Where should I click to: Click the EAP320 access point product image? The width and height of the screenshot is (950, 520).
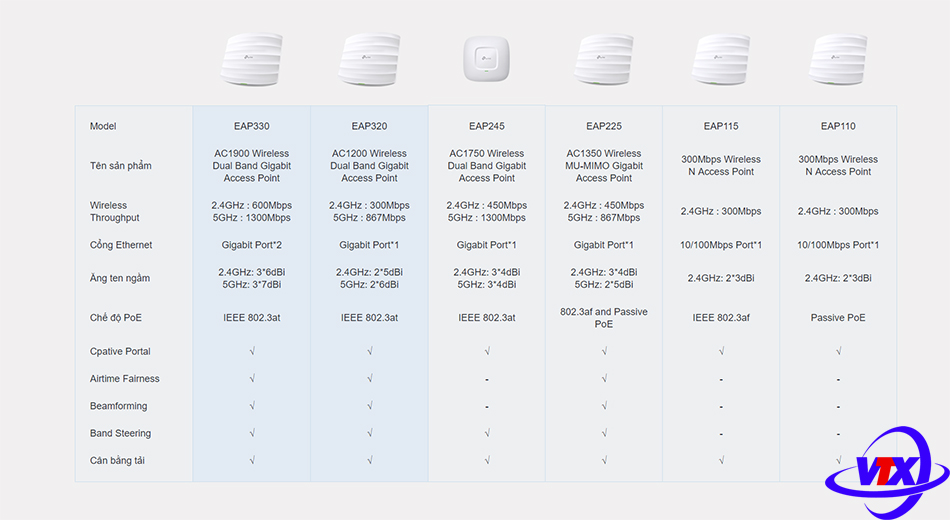369,59
